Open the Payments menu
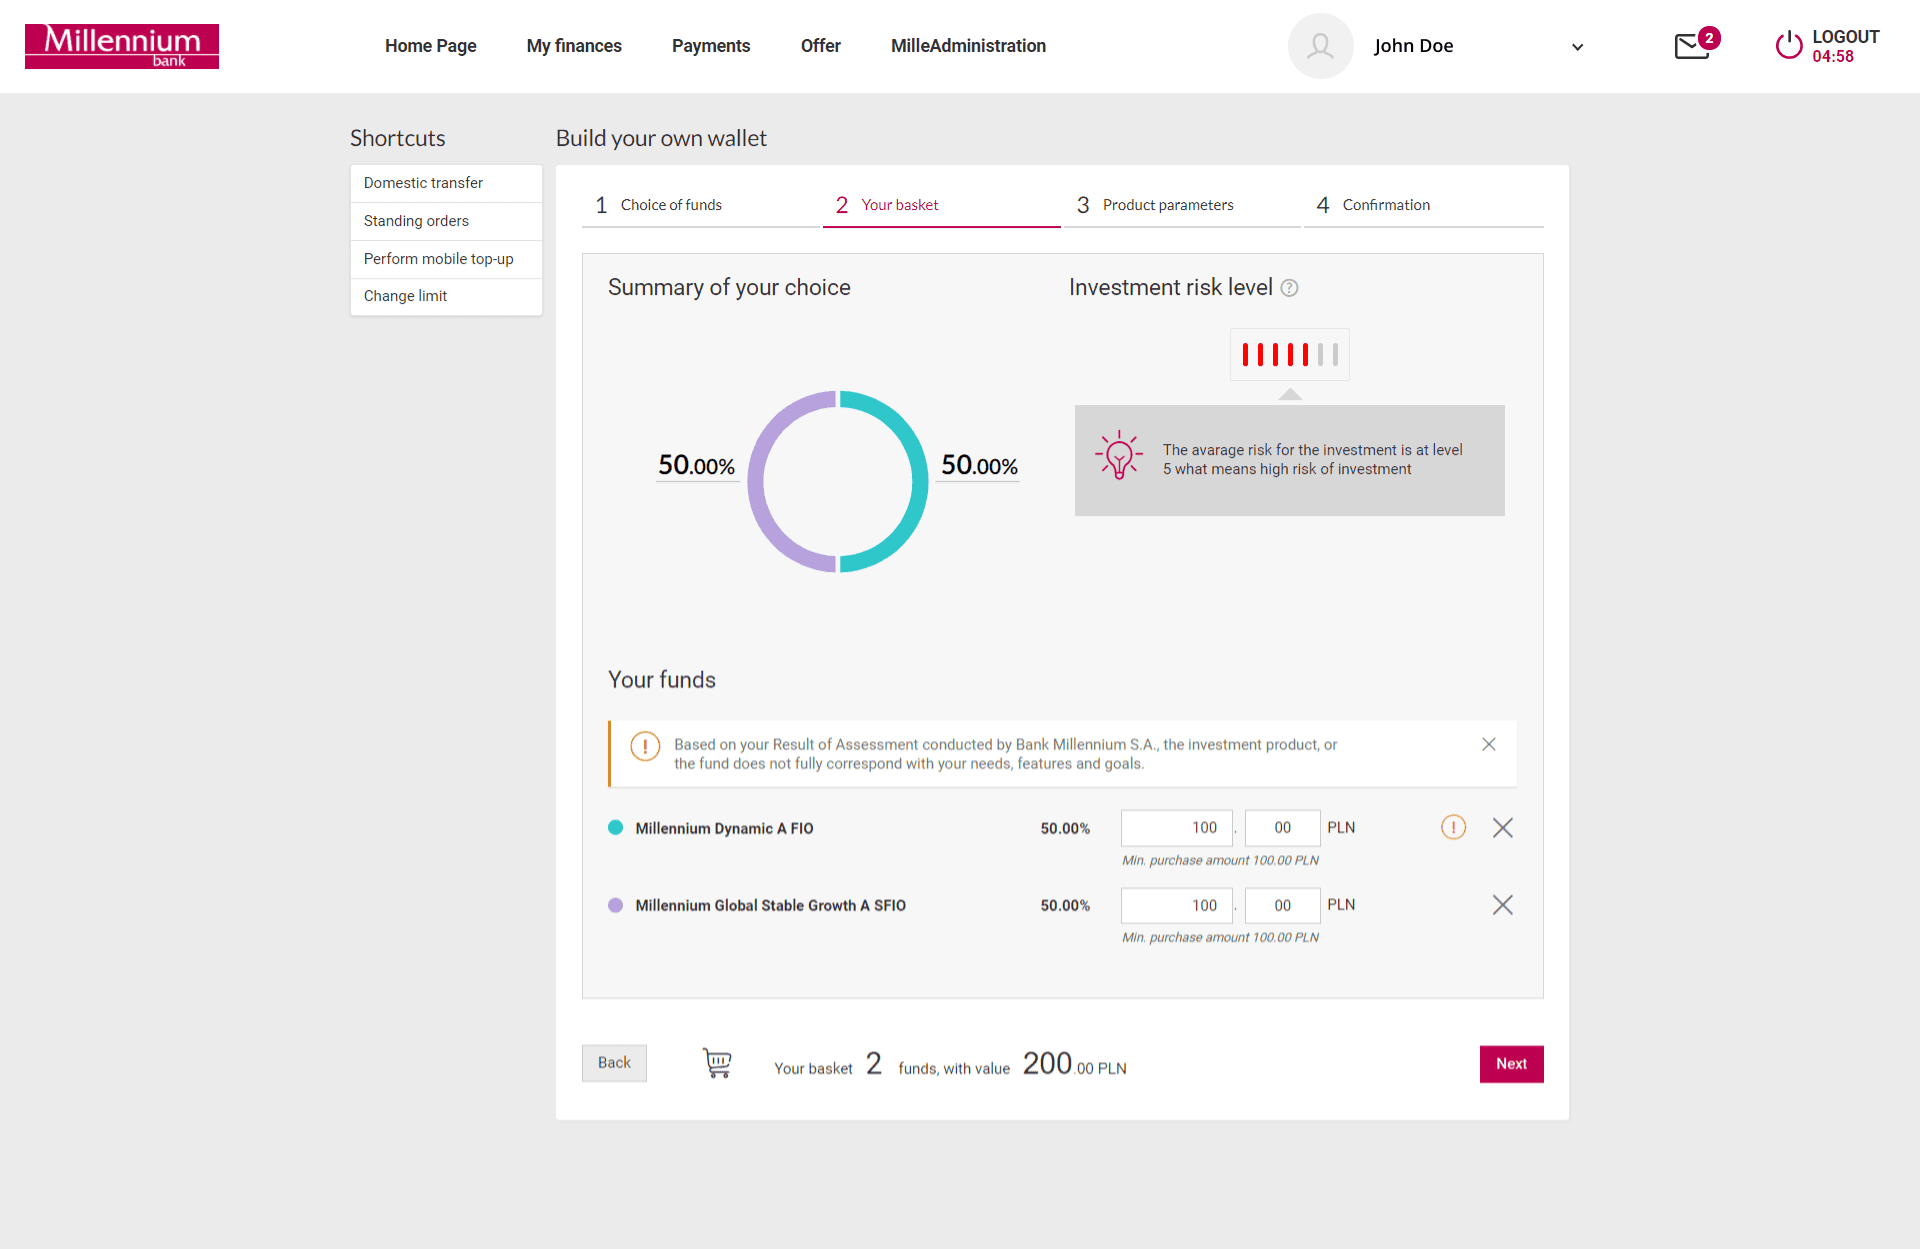This screenshot has width=1920, height=1249. 712,45
